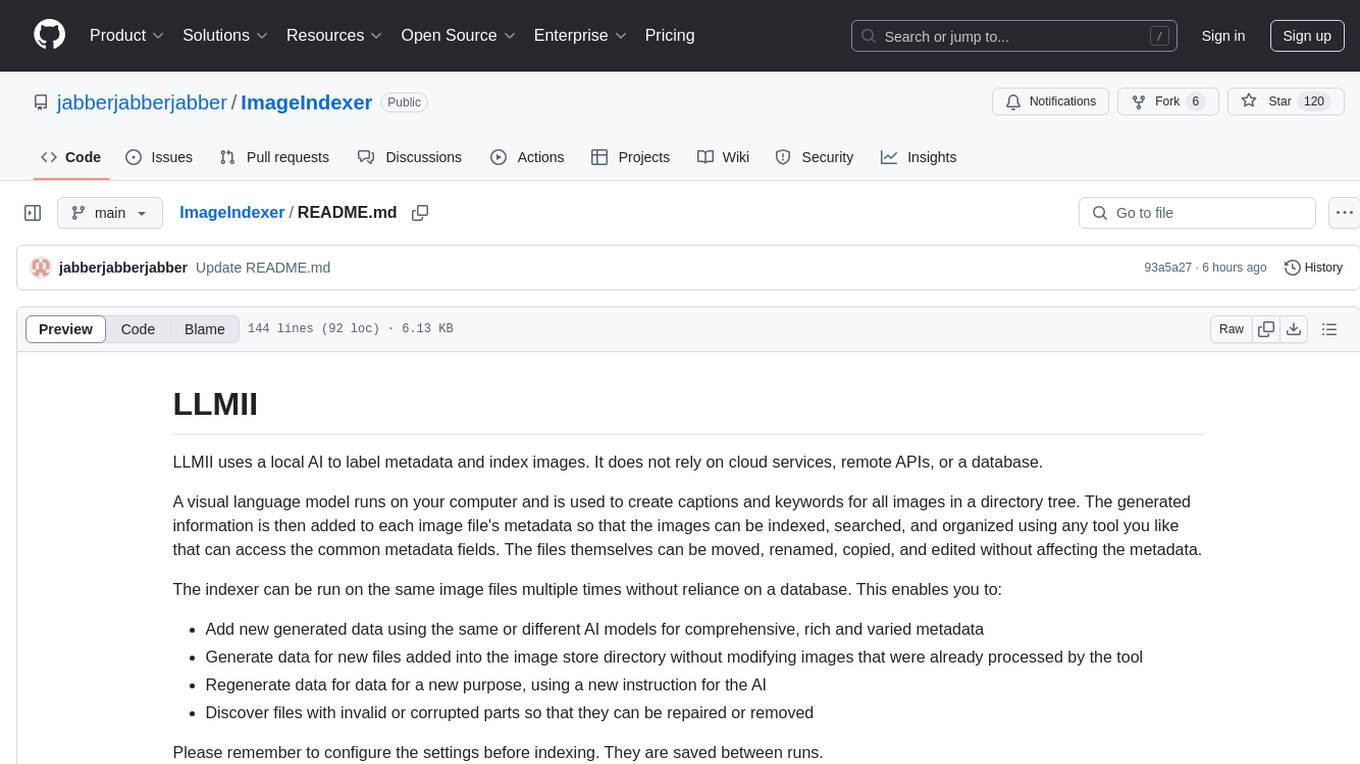Go to ImageIndexer in file breadcrumb
This screenshot has width=1360, height=764.
click(232, 212)
